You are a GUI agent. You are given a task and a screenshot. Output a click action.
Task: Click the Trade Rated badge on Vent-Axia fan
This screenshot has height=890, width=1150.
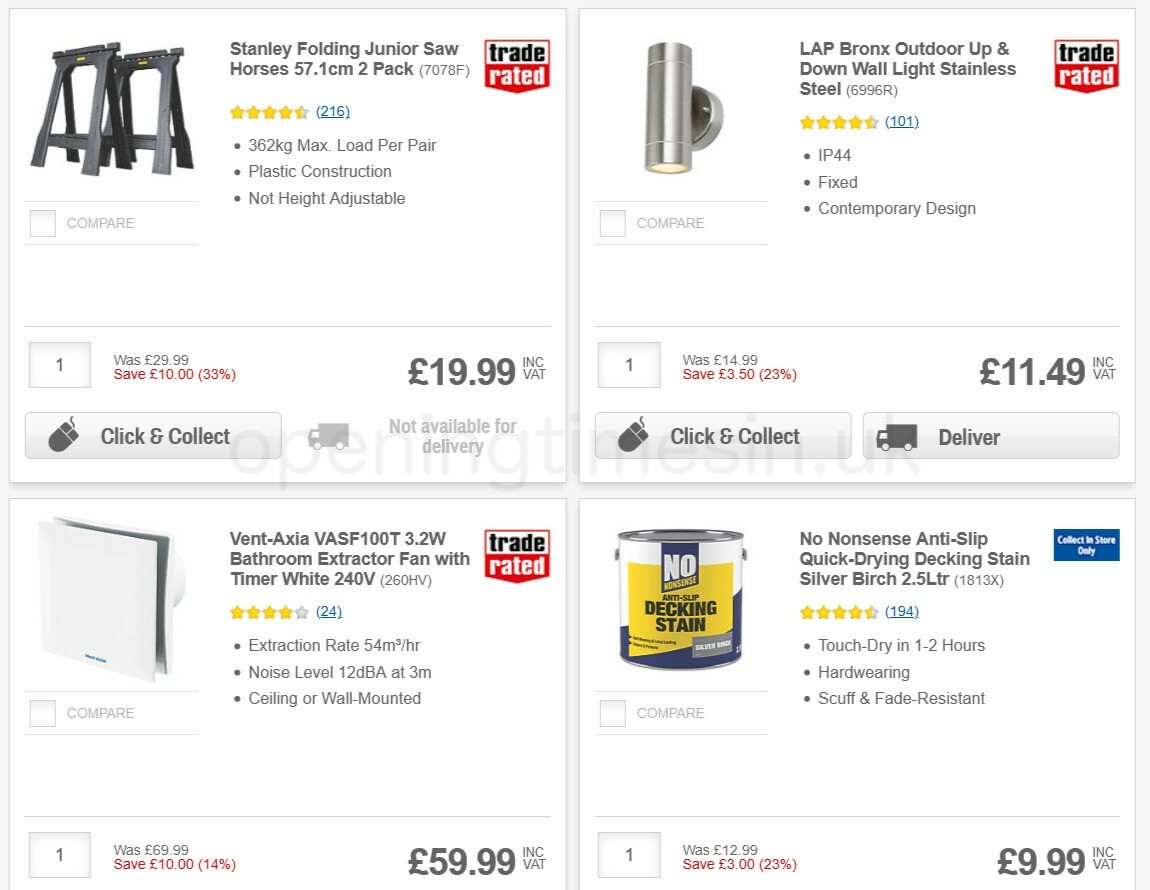pyautogui.click(x=516, y=553)
